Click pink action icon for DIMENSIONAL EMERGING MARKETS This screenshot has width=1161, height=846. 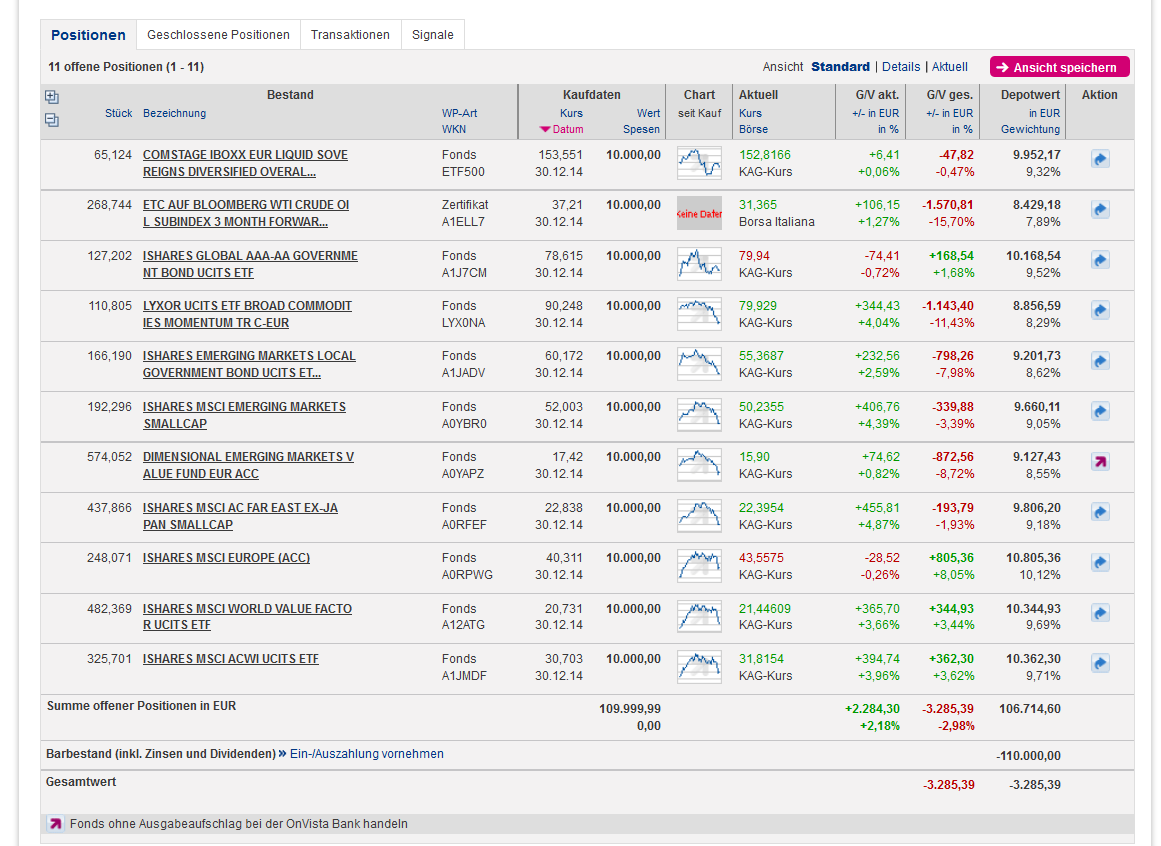[x=1100, y=461]
